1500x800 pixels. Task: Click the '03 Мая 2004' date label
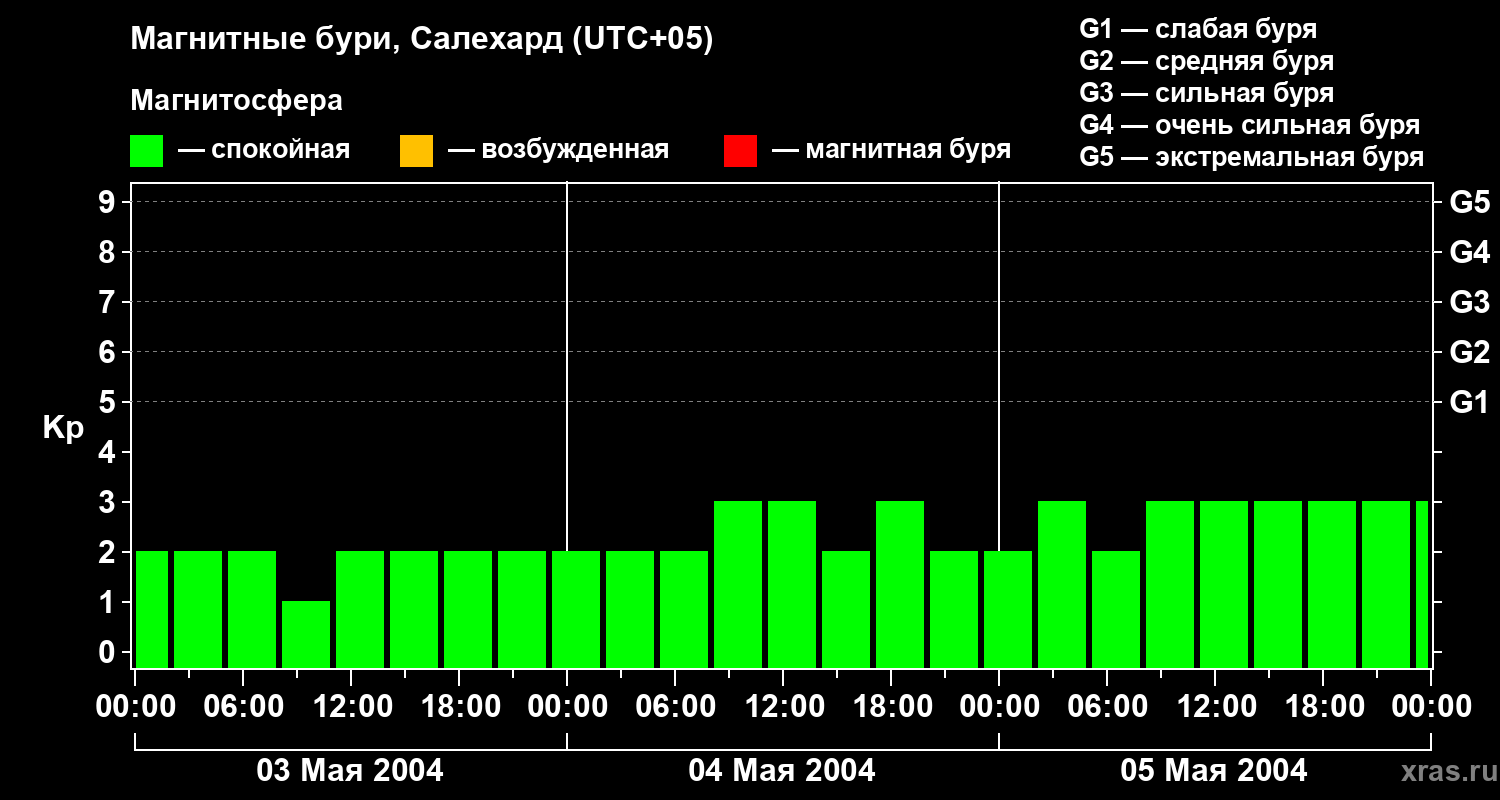point(350,771)
